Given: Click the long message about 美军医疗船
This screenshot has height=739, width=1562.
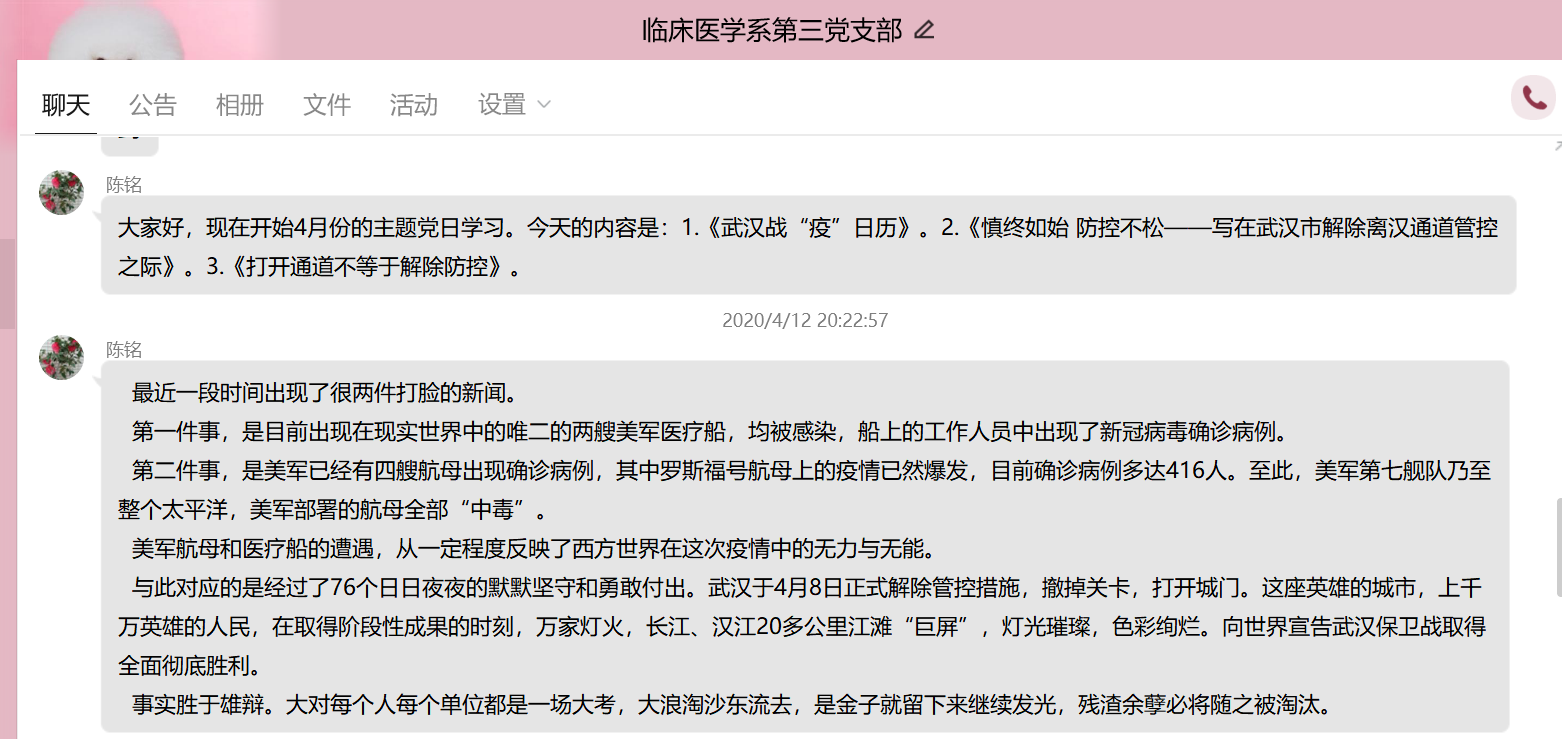Looking at the screenshot, I should pos(804,546).
